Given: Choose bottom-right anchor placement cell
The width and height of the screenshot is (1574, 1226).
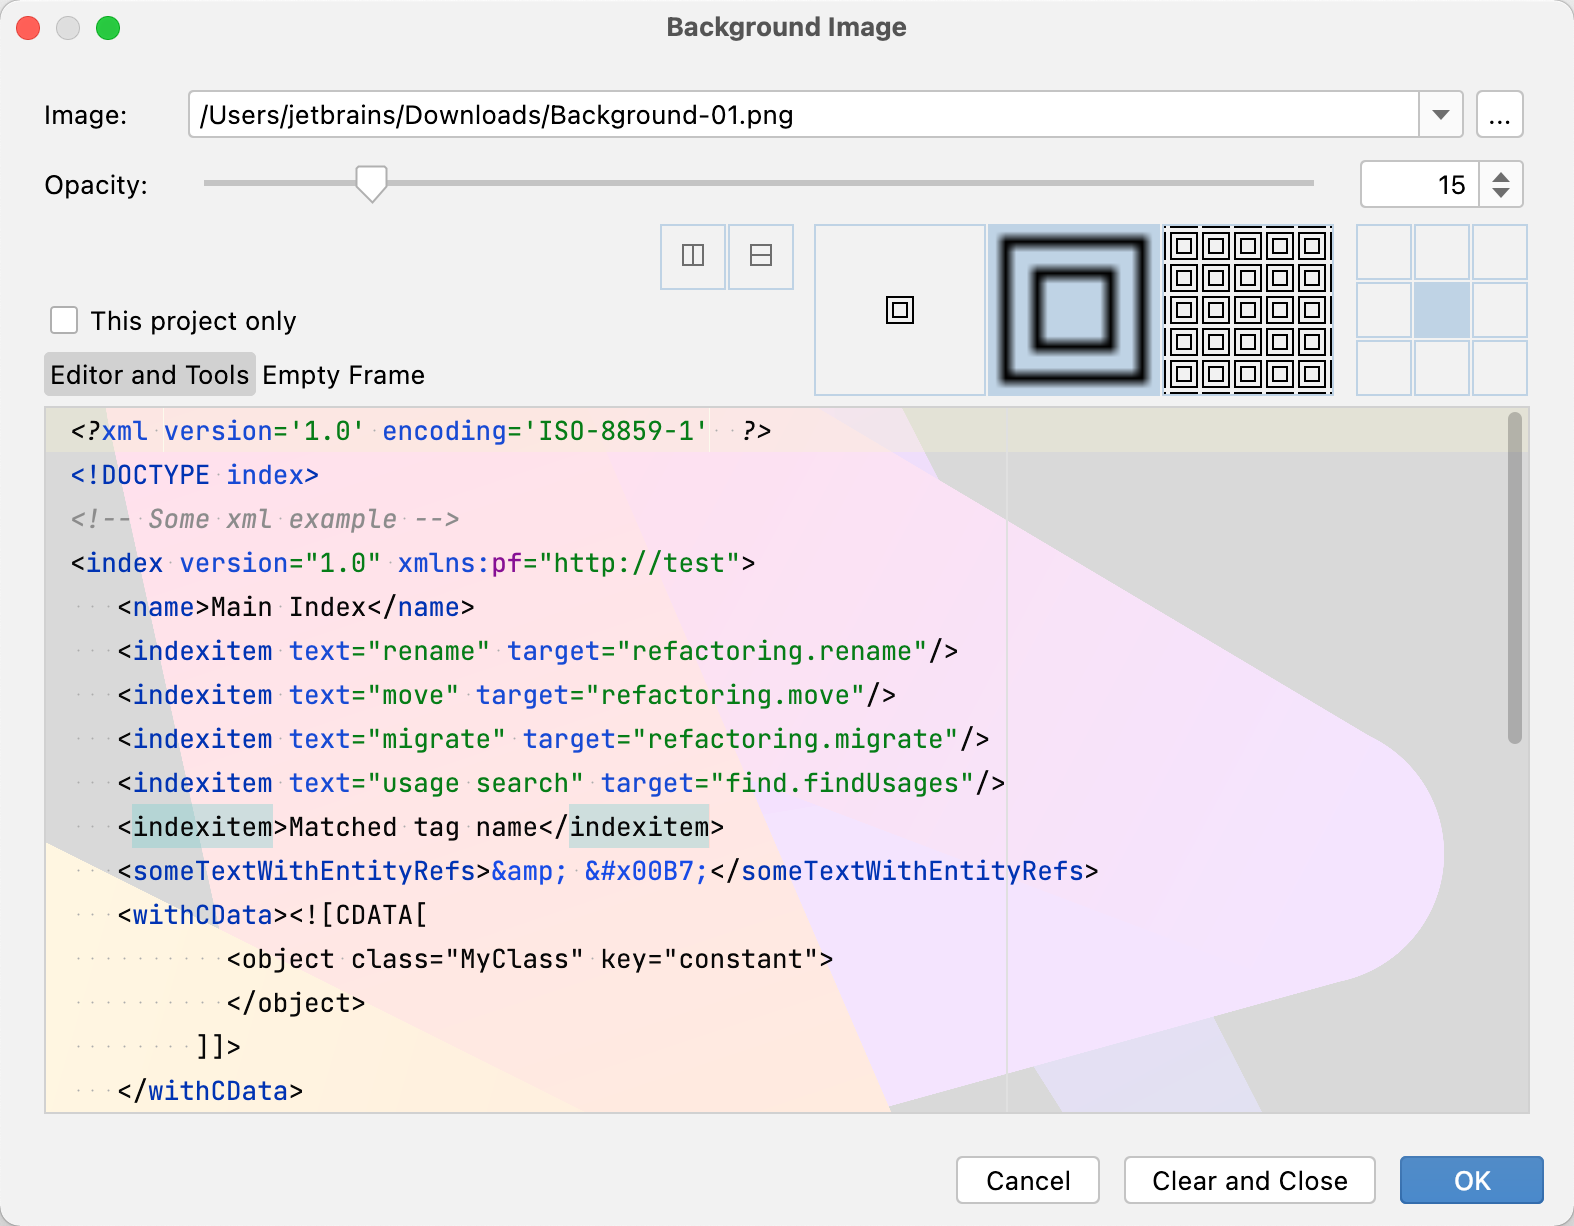Looking at the screenshot, I should tap(1499, 367).
